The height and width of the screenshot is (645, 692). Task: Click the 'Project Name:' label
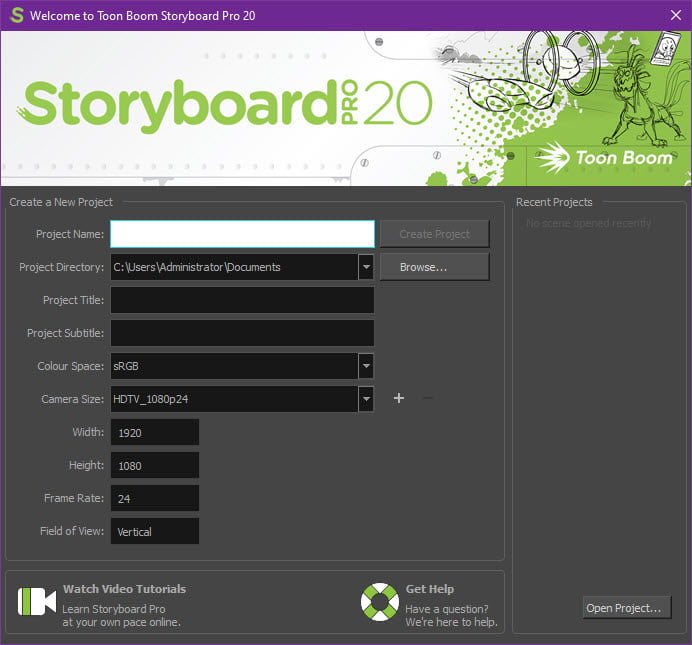tap(70, 234)
